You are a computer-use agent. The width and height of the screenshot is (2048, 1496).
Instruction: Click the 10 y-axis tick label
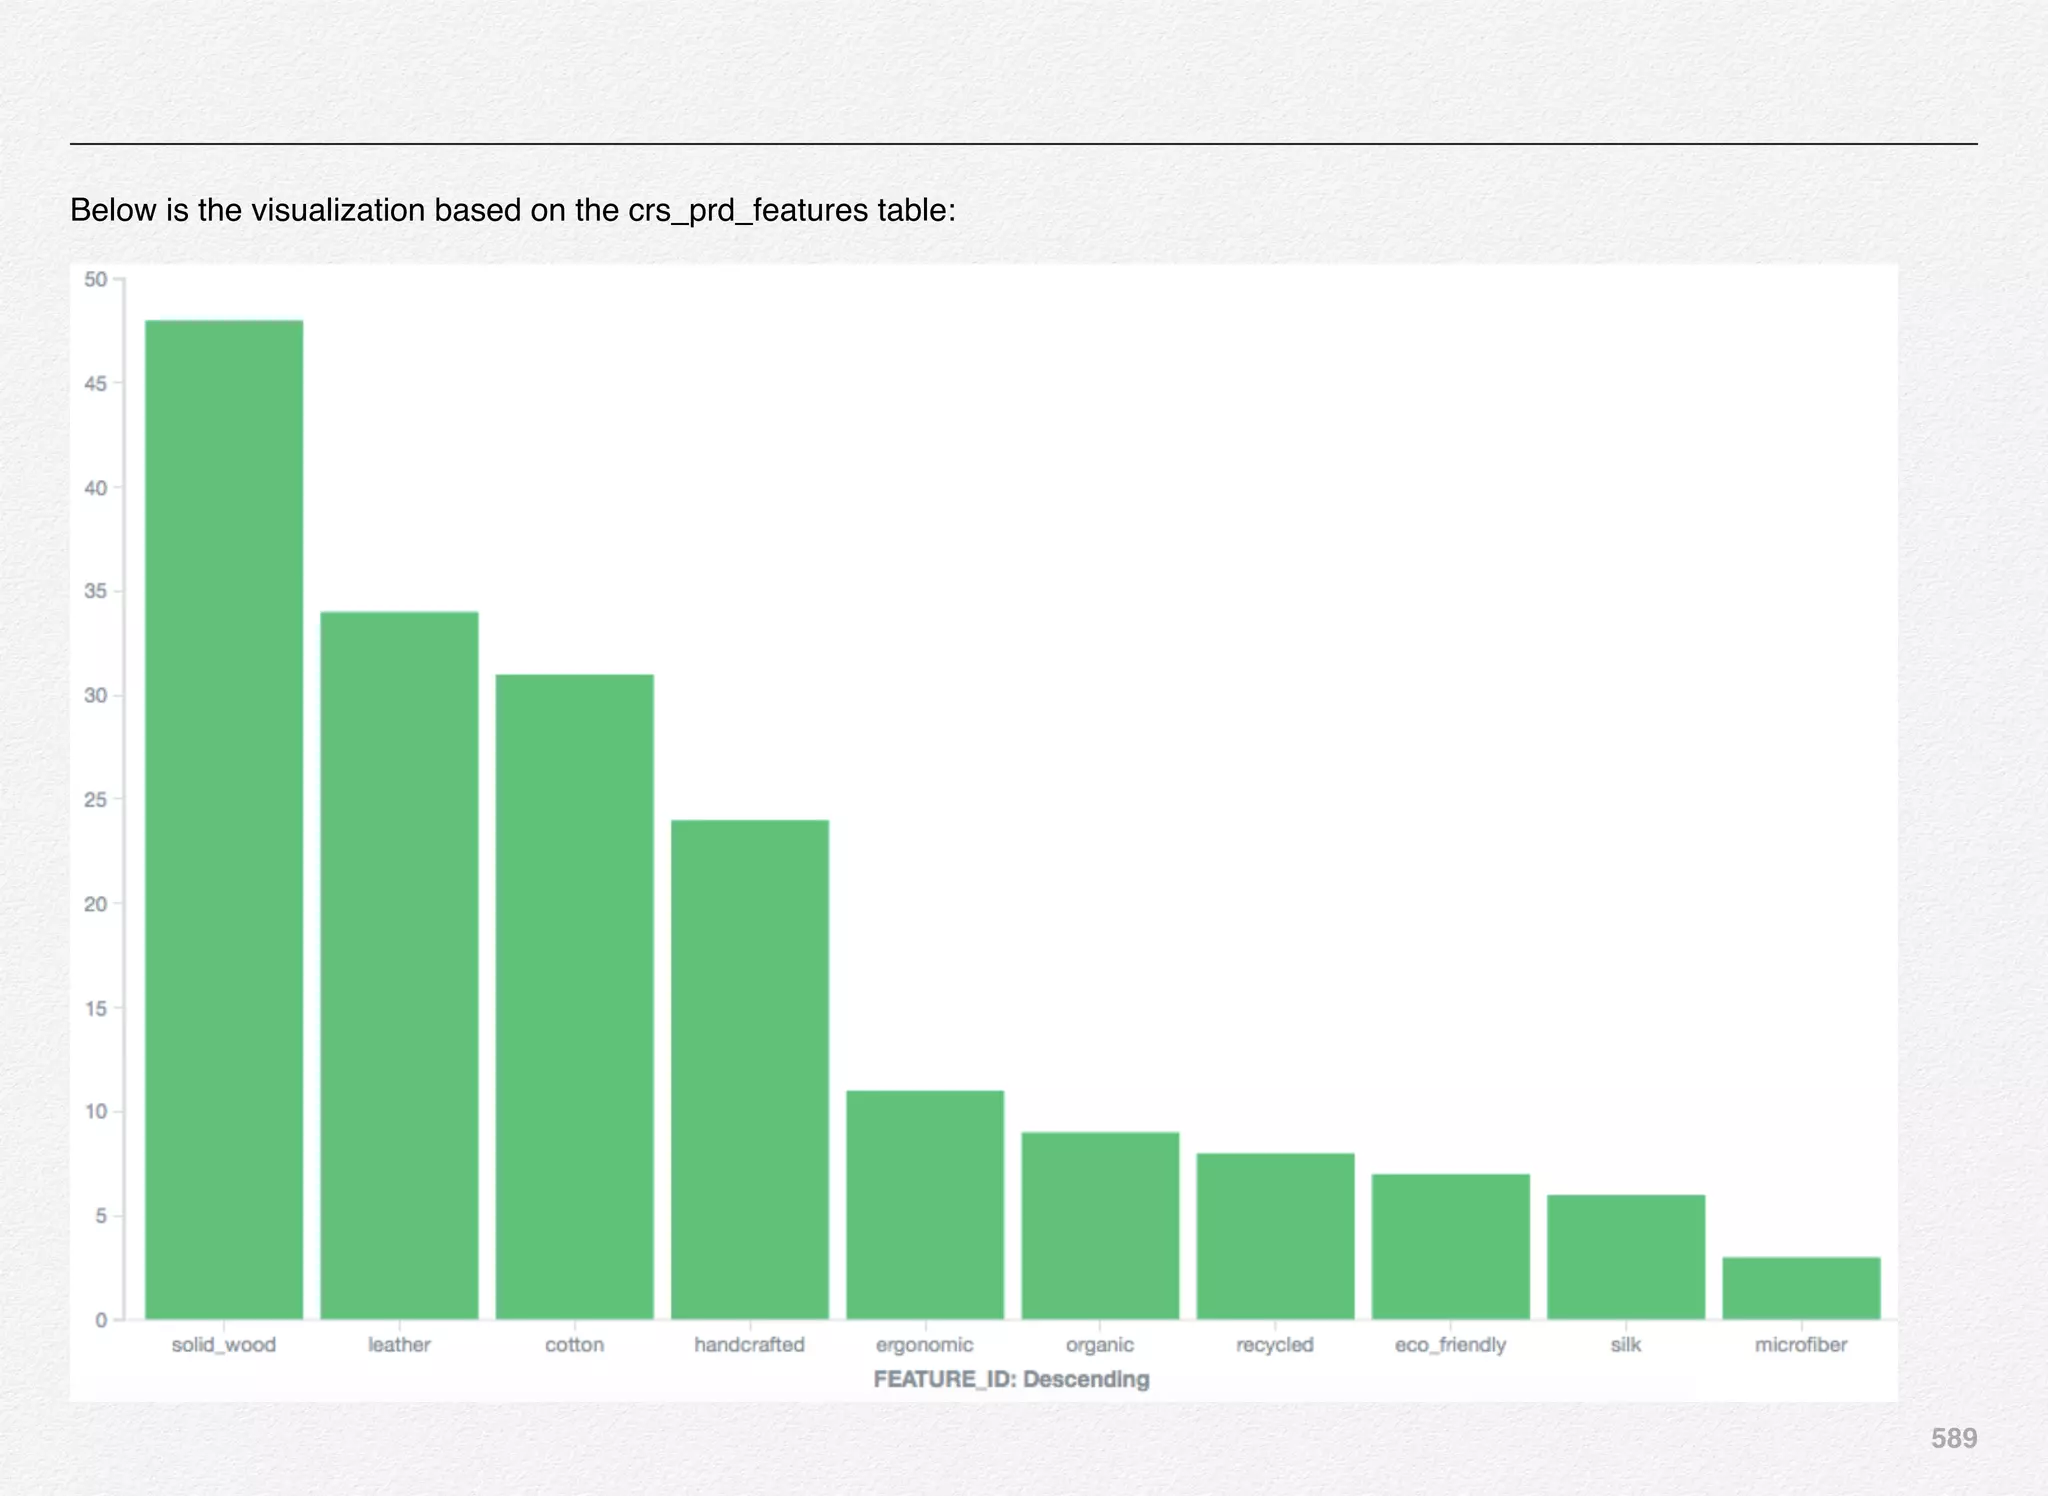point(96,1112)
